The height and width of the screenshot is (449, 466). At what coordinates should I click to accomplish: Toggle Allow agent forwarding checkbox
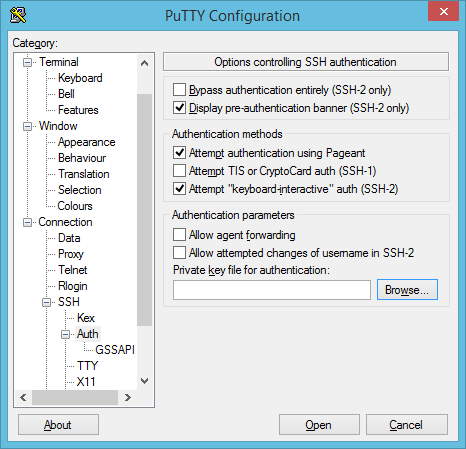pos(179,234)
